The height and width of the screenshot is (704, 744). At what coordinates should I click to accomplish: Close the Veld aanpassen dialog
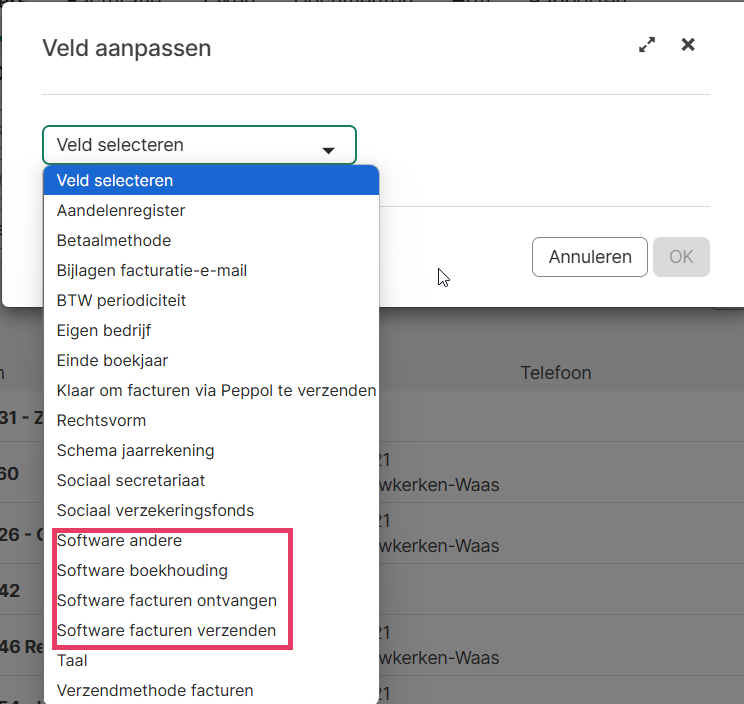[688, 45]
